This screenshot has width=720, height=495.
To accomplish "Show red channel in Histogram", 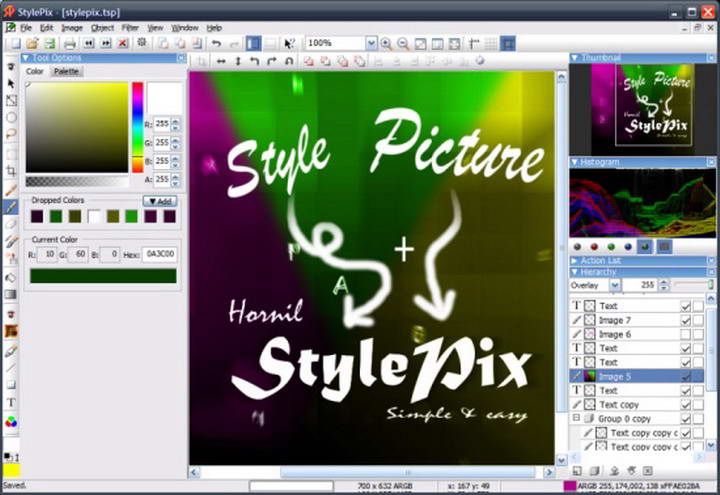I will click(594, 247).
